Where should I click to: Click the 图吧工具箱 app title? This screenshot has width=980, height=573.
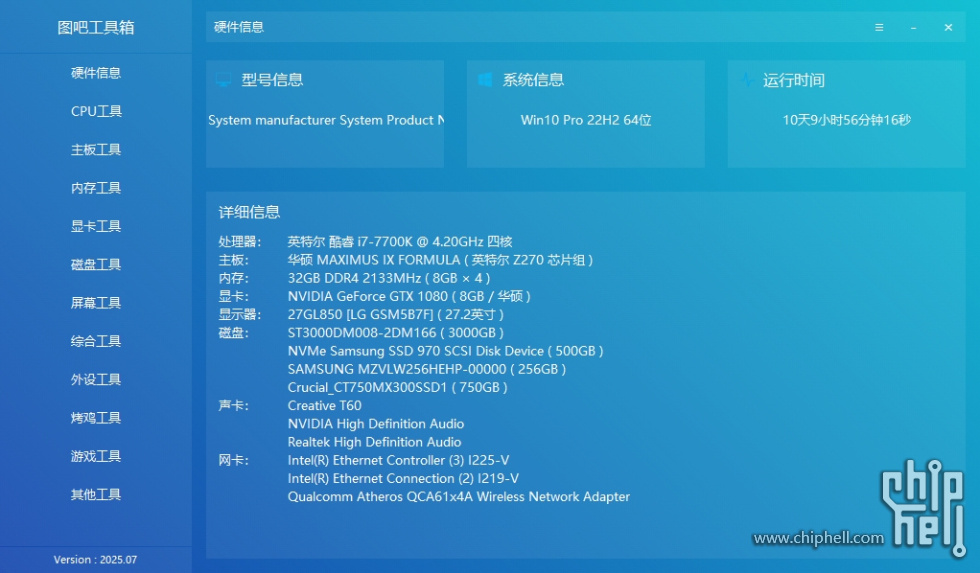click(96, 27)
